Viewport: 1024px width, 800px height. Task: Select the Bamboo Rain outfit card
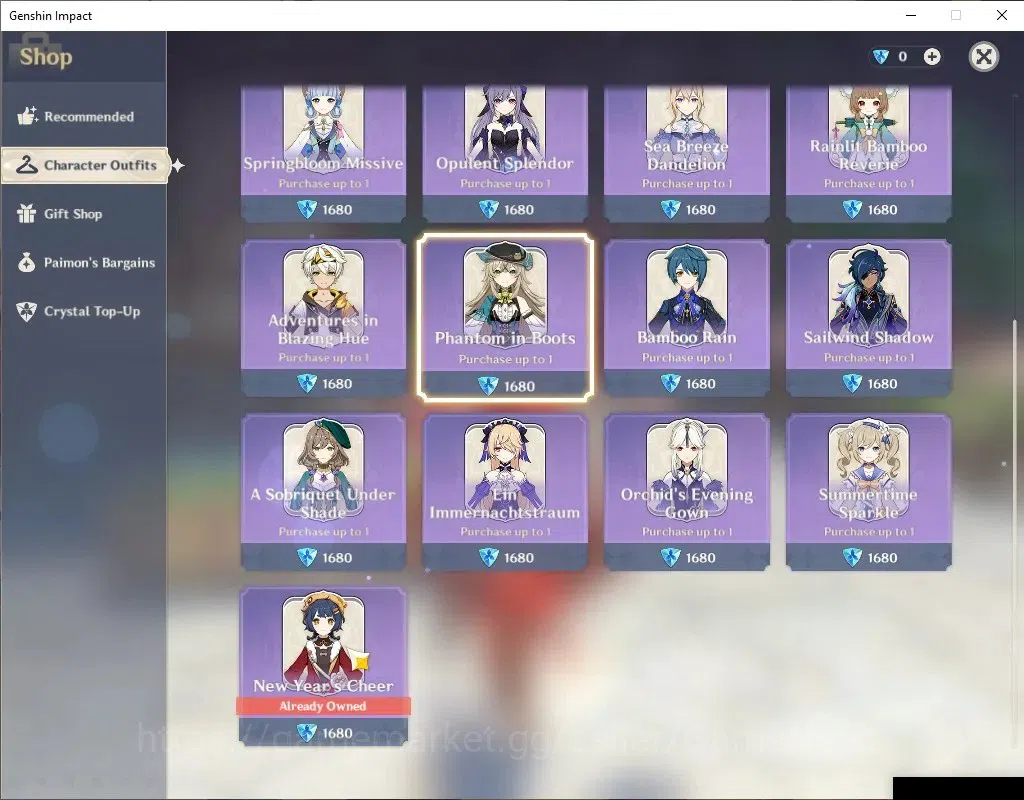[x=686, y=318]
